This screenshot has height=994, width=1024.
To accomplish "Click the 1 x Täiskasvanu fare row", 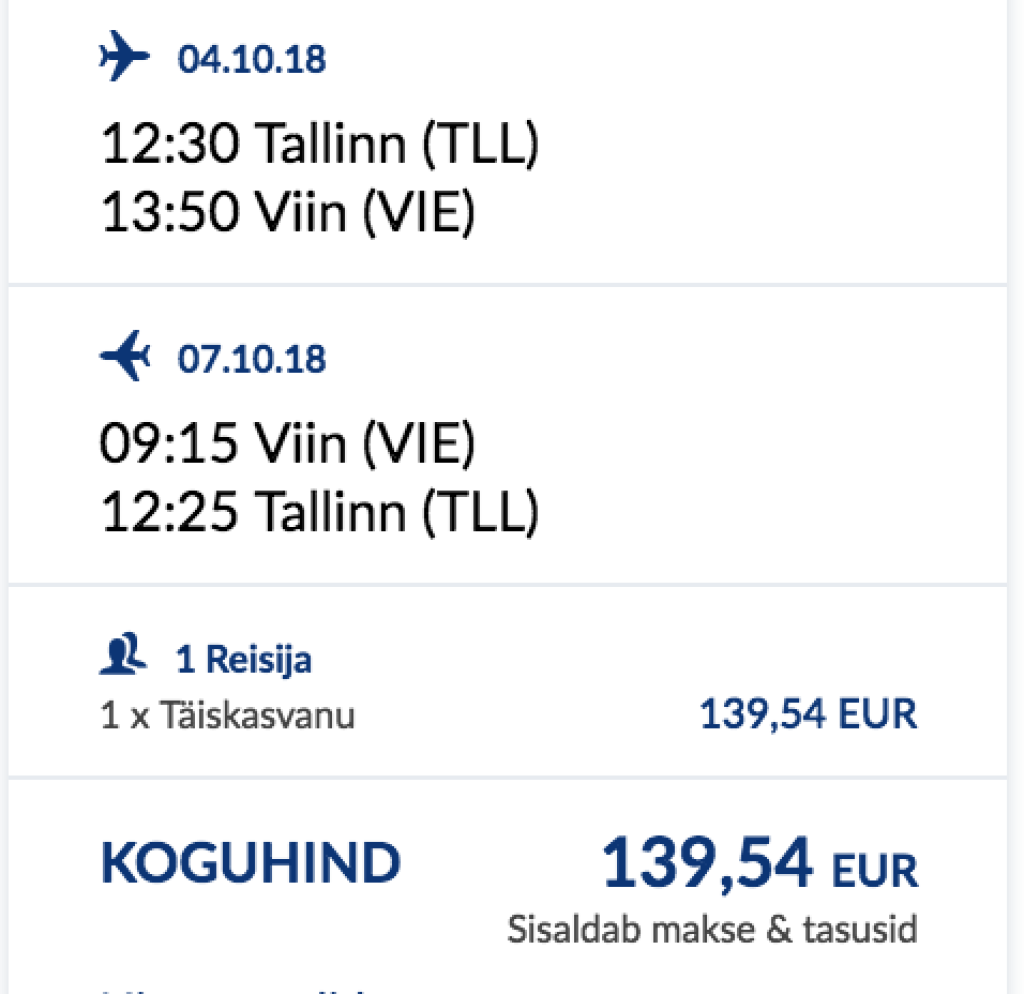I will 227,715.
